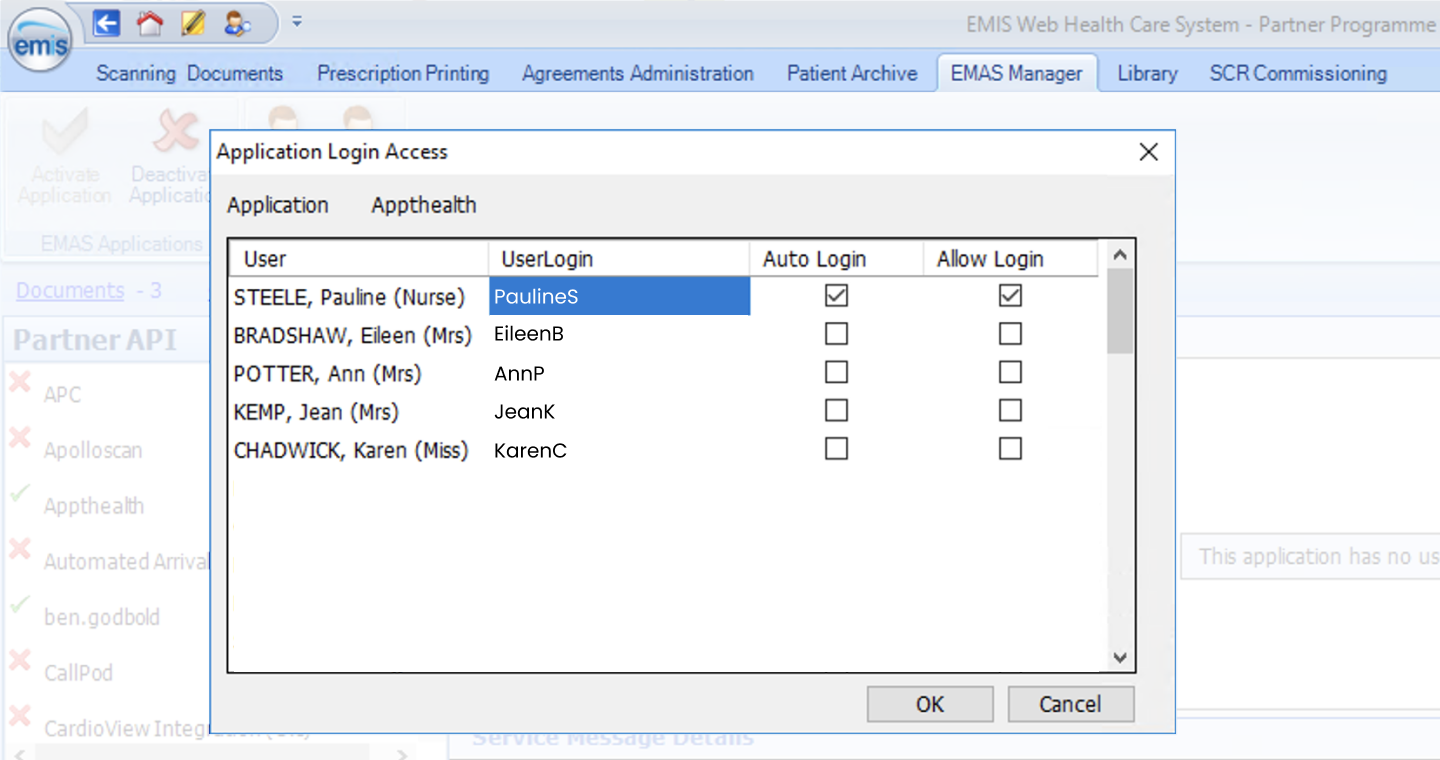Enable Auto Login for Karen Chadwick
1440x760 pixels.
[836, 448]
